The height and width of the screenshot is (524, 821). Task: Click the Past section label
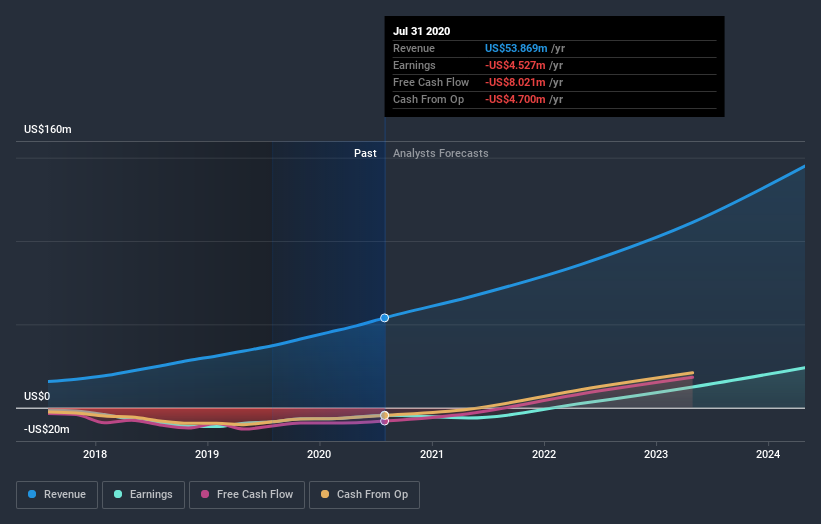[x=365, y=153]
